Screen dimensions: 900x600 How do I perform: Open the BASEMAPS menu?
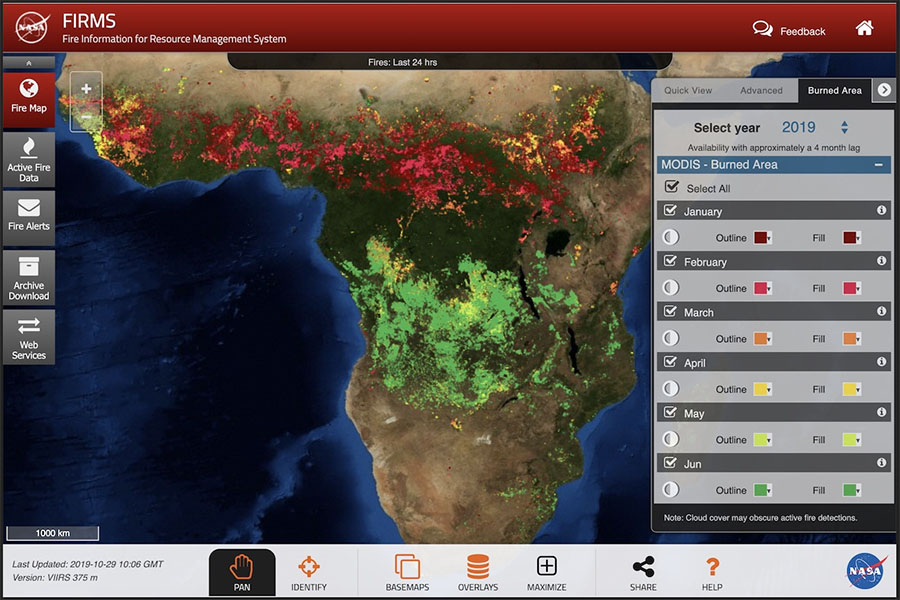[407, 572]
